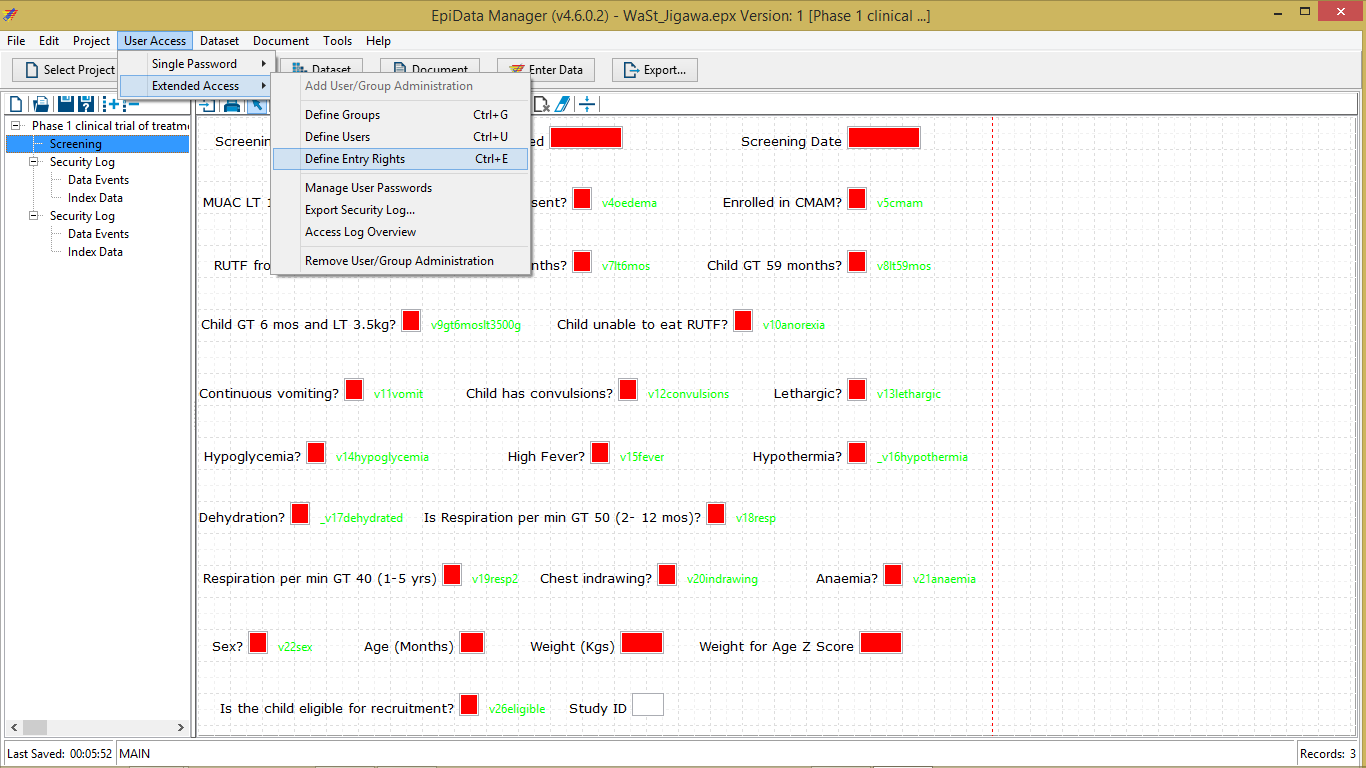Click the Enter Data button
The height and width of the screenshot is (768, 1366).
click(546, 70)
